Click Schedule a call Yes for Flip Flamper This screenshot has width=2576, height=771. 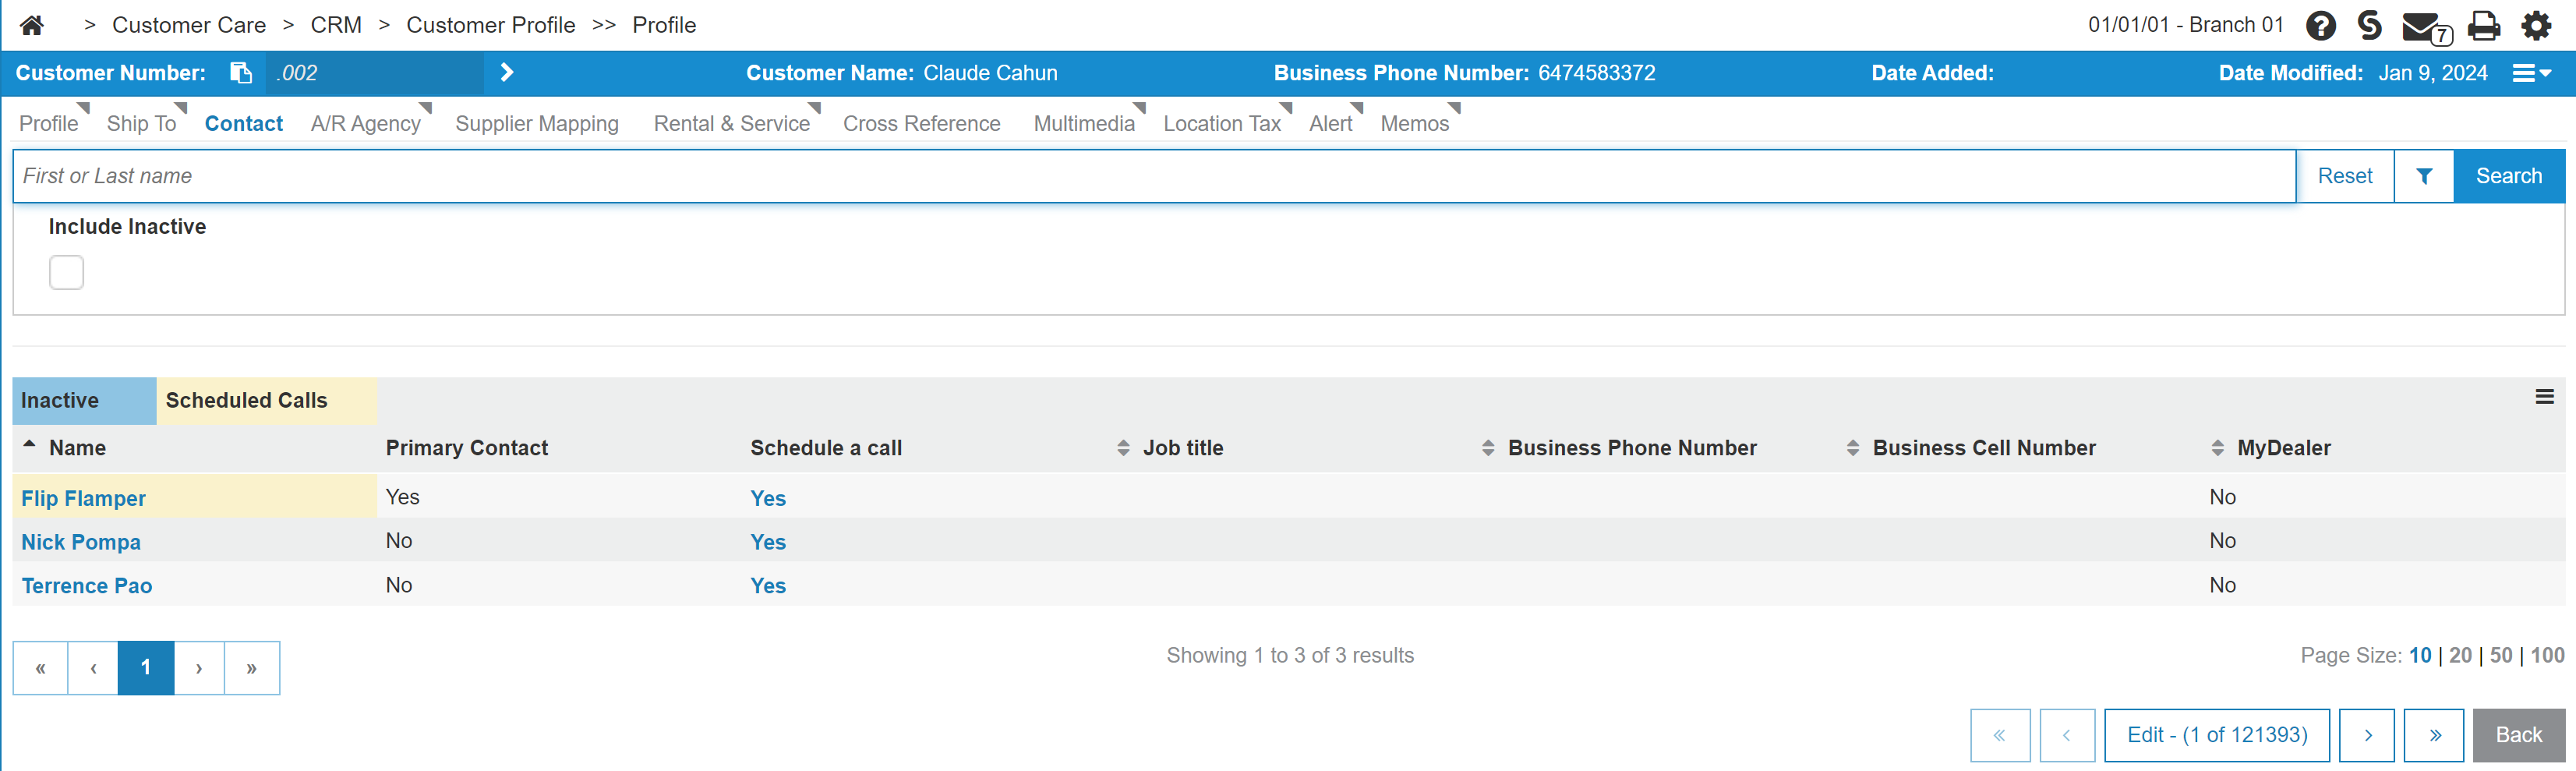pyautogui.click(x=768, y=498)
